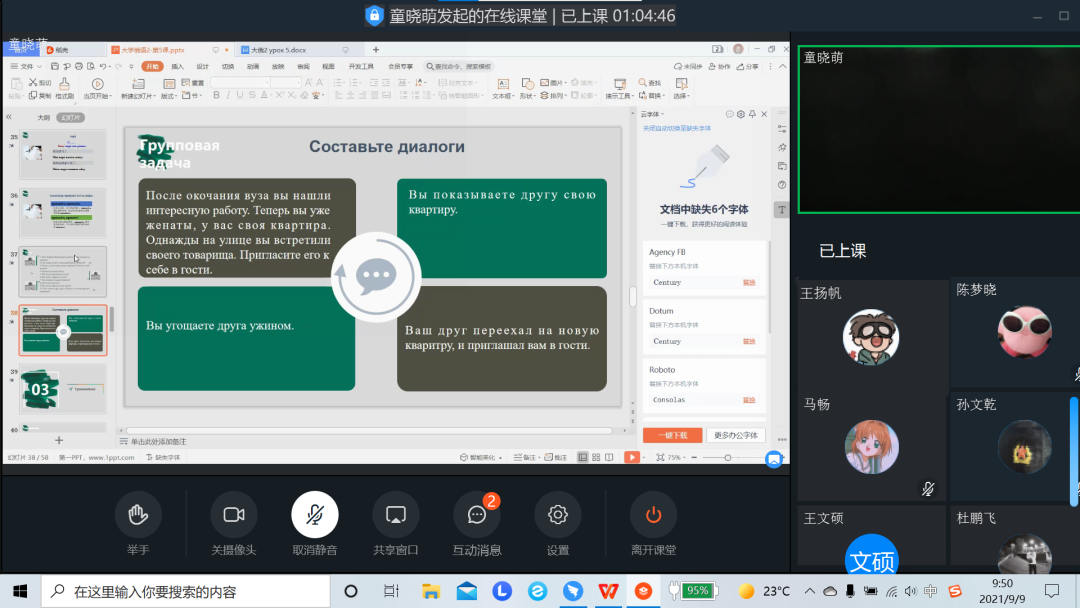
Task: Click Shapes icon in ribbon
Action: pyautogui.click(x=527, y=84)
